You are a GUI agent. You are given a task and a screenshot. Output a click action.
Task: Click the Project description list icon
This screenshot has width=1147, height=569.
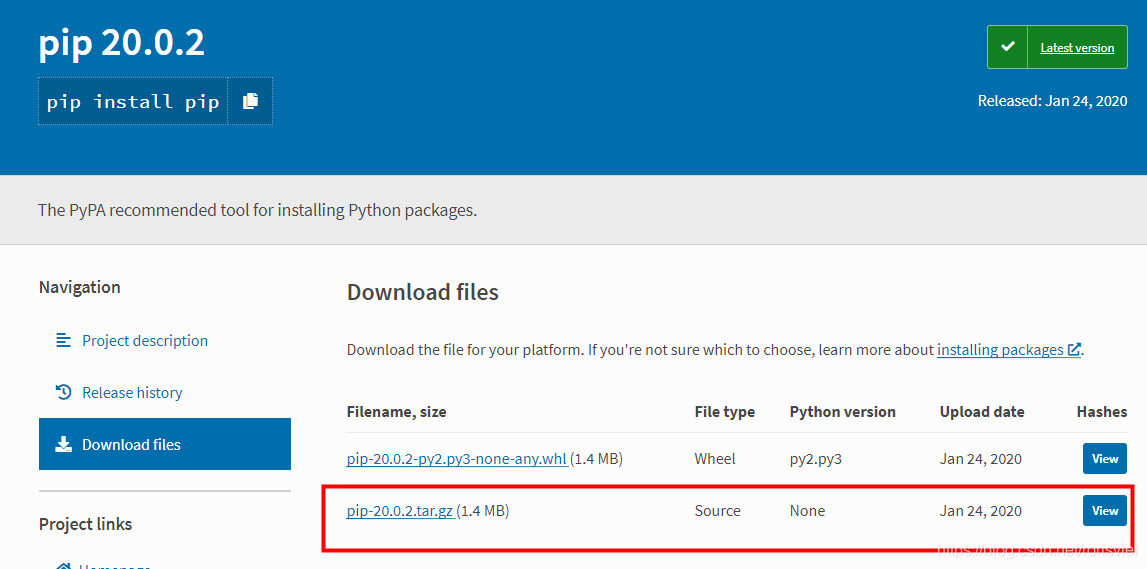tap(64, 340)
